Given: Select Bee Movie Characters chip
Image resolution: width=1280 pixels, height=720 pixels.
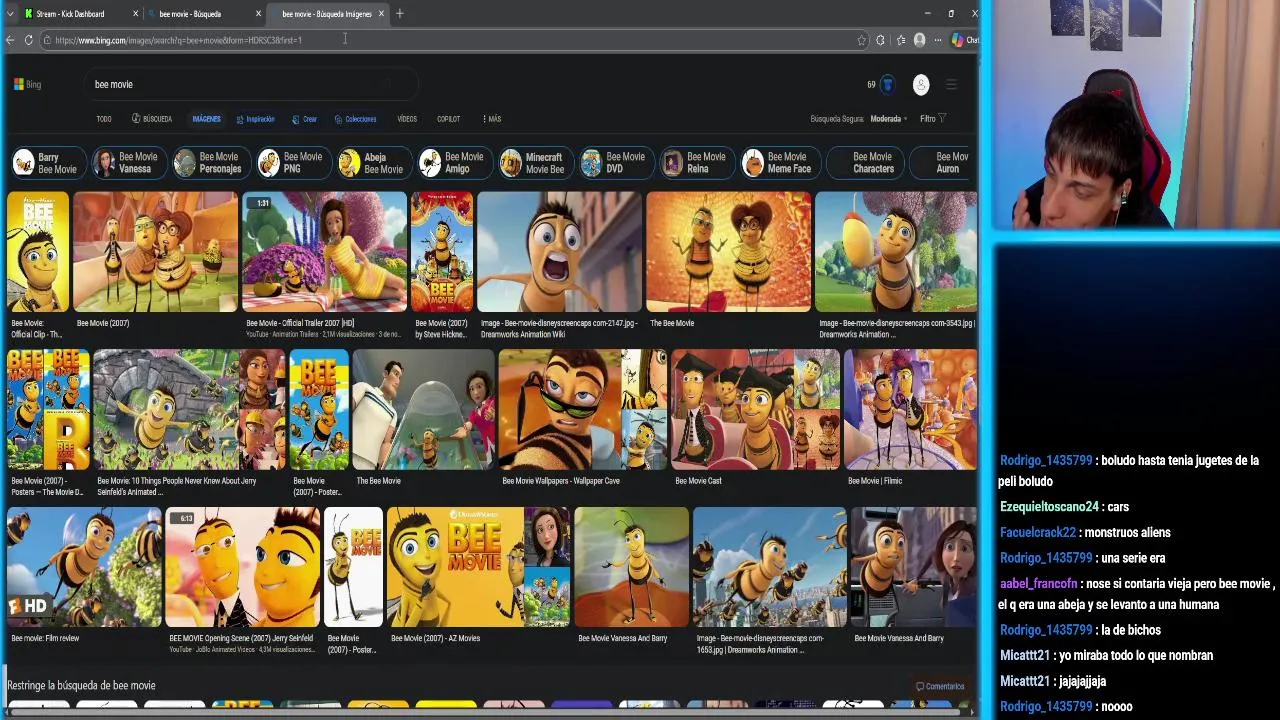Looking at the screenshot, I should tap(865, 163).
